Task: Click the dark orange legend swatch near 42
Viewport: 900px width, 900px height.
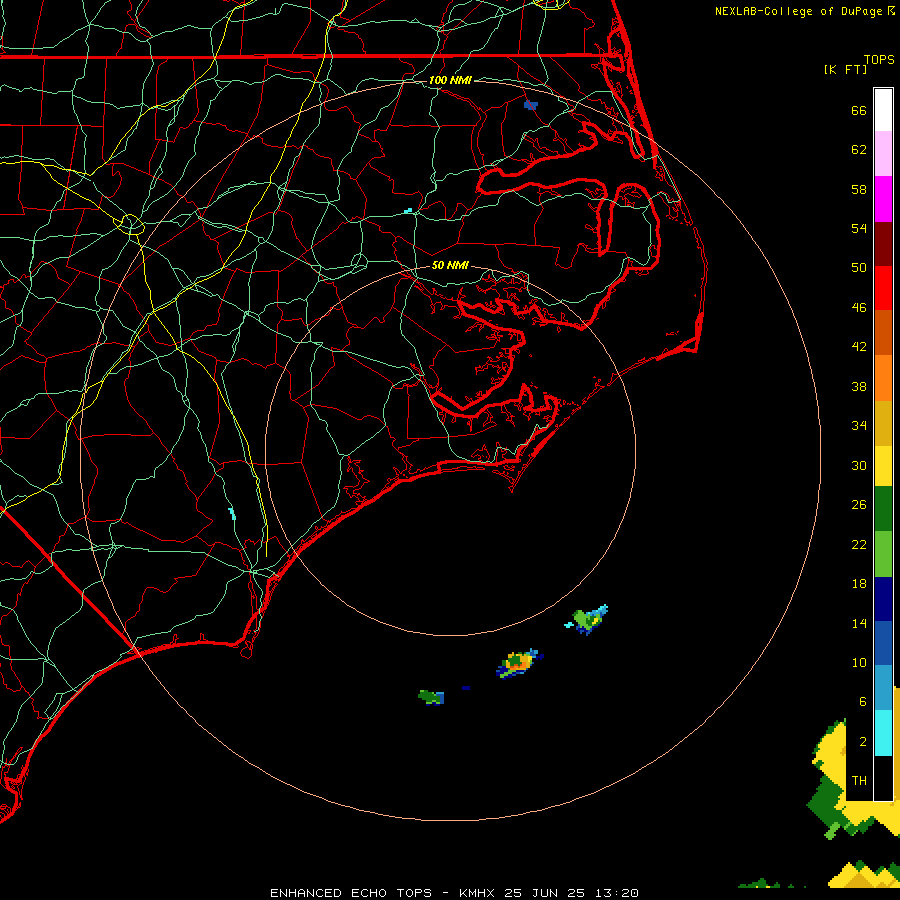Action: pyautogui.click(x=883, y=332)
